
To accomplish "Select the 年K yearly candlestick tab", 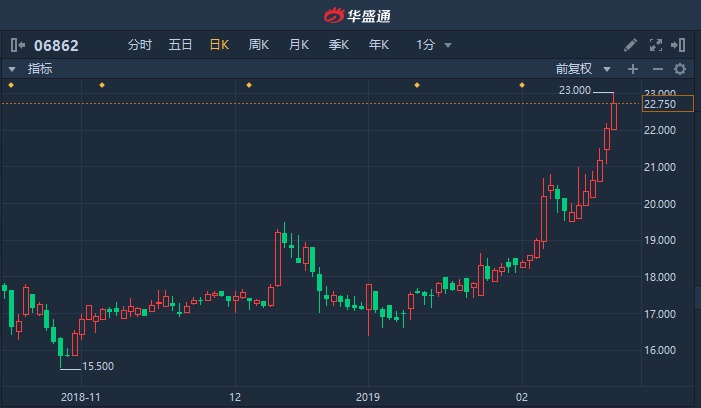I will click(379, 45).
